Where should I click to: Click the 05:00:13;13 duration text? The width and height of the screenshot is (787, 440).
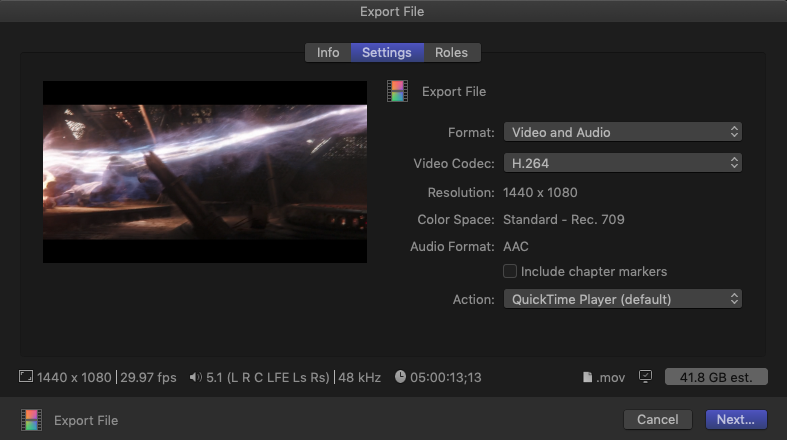[x=446, y=377]
